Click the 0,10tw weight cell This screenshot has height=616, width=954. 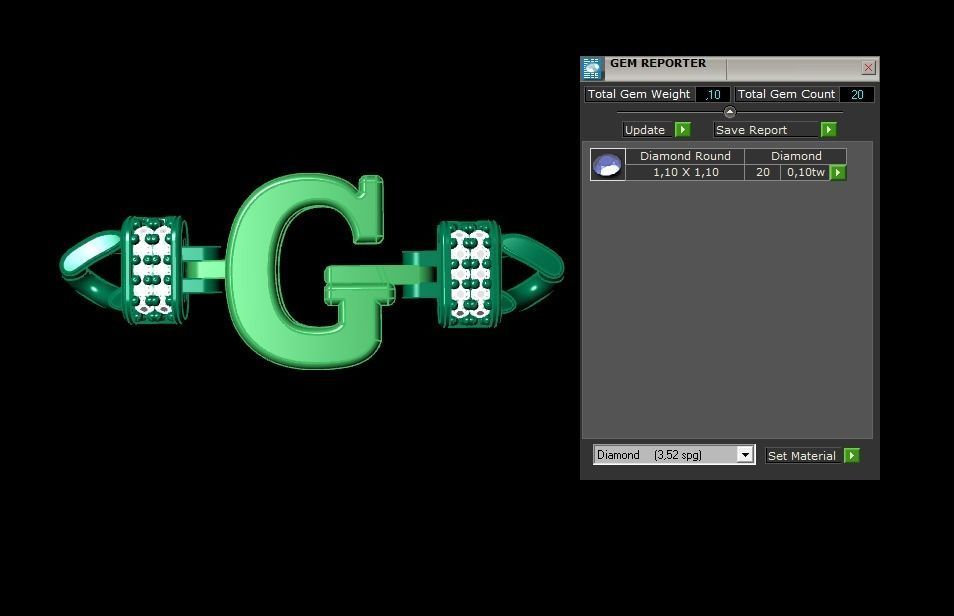coord(805,172)
